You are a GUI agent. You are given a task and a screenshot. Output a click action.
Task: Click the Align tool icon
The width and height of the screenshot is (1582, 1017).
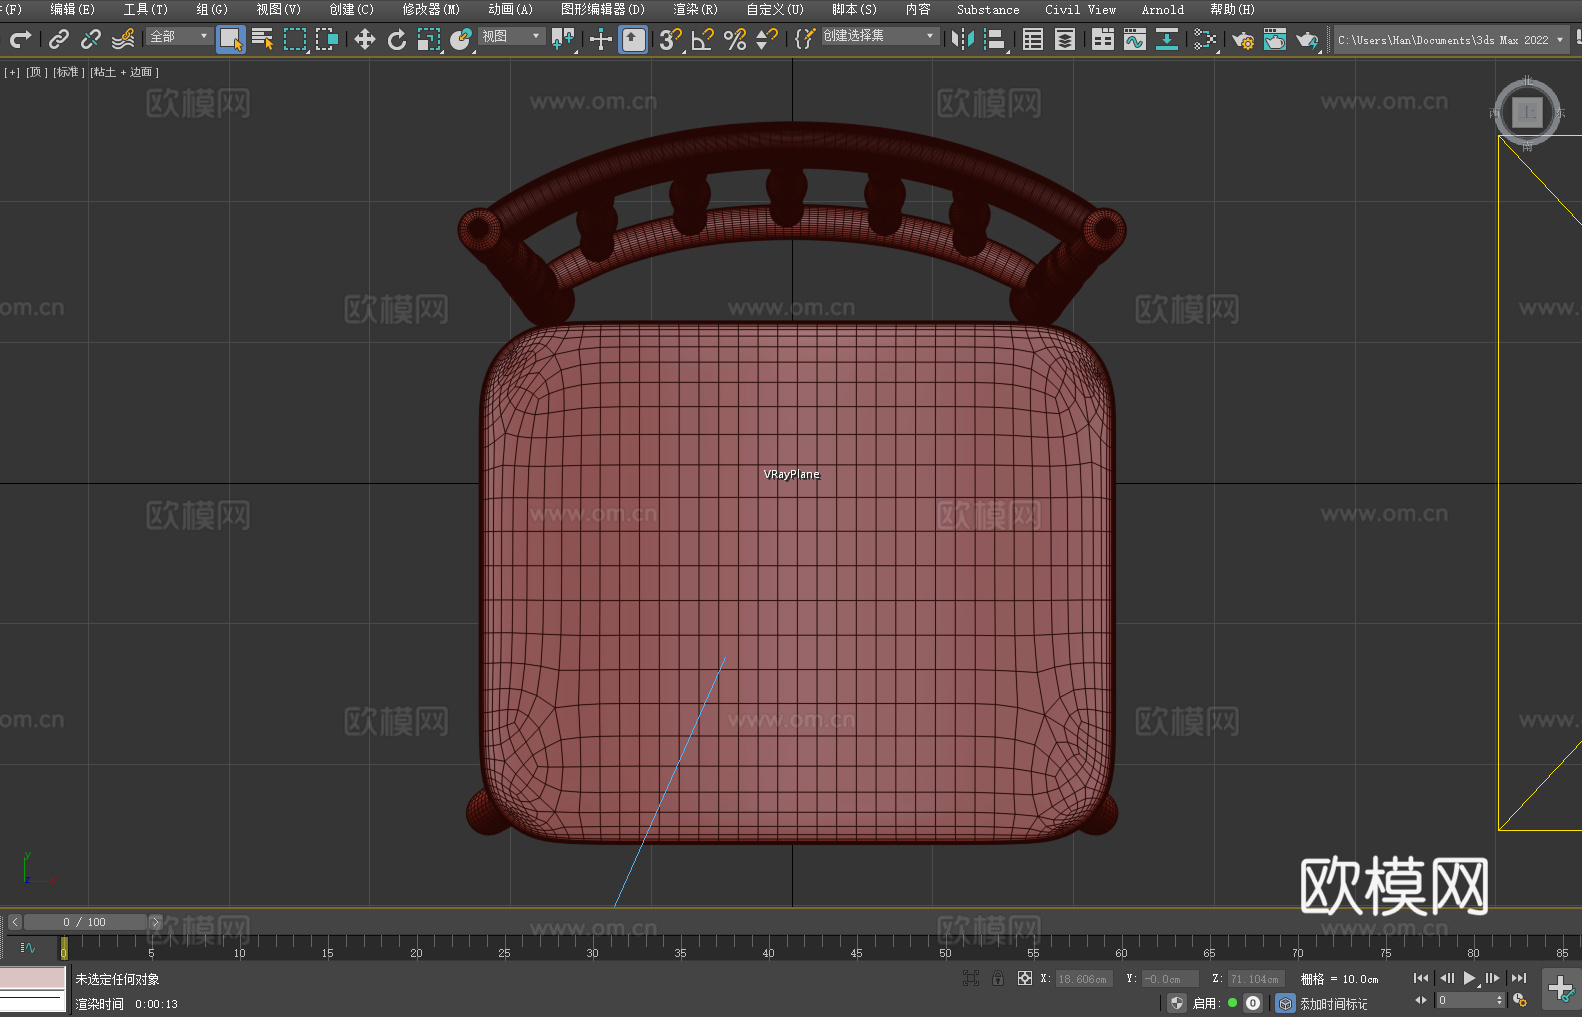[995, 39]
